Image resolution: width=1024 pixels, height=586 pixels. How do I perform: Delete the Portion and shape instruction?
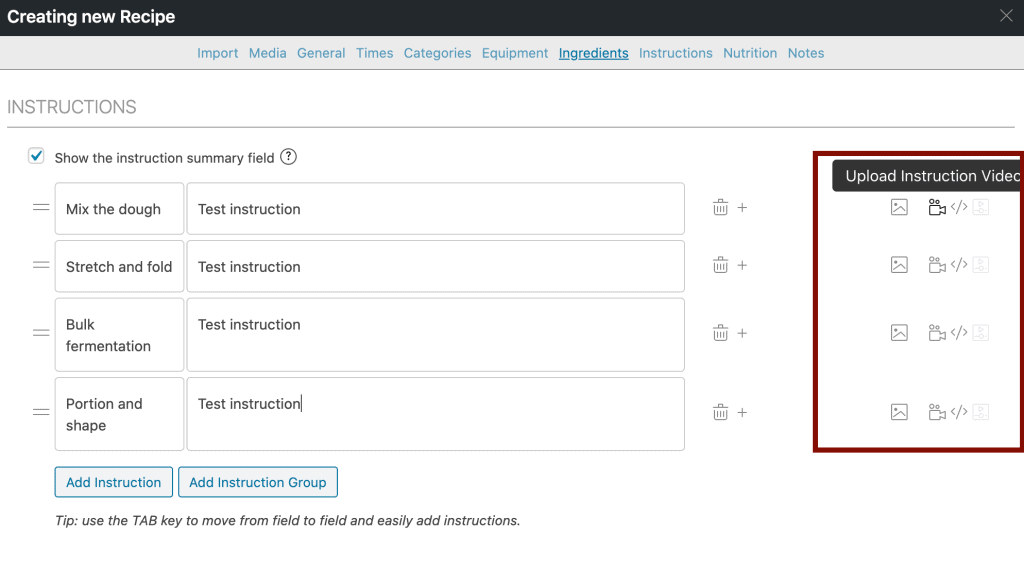point(720,412)
